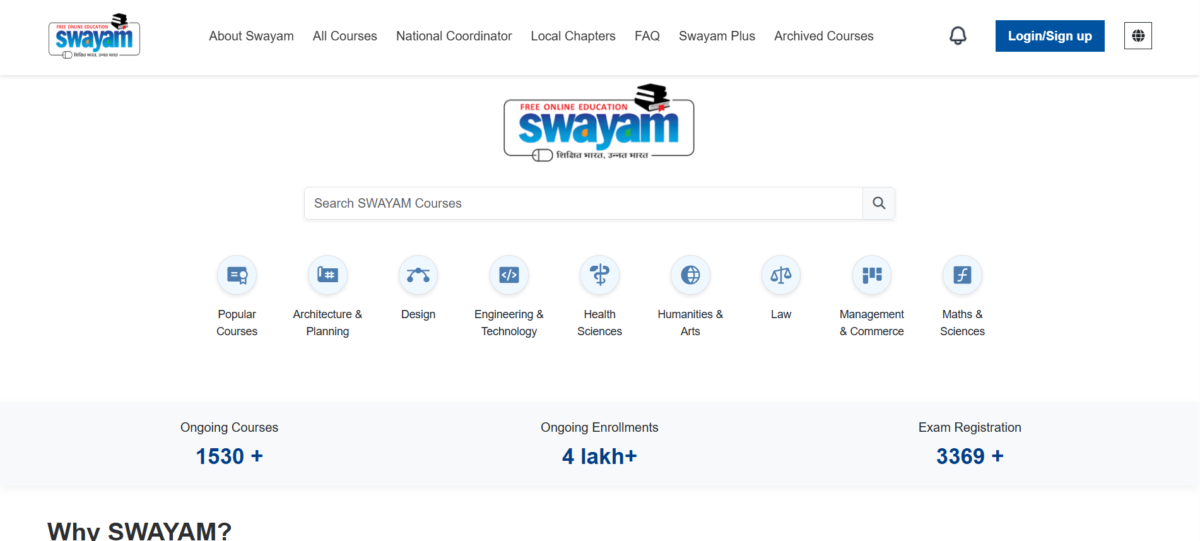
Task: Click the Exam Registration label
Action: tap(970, 427)
